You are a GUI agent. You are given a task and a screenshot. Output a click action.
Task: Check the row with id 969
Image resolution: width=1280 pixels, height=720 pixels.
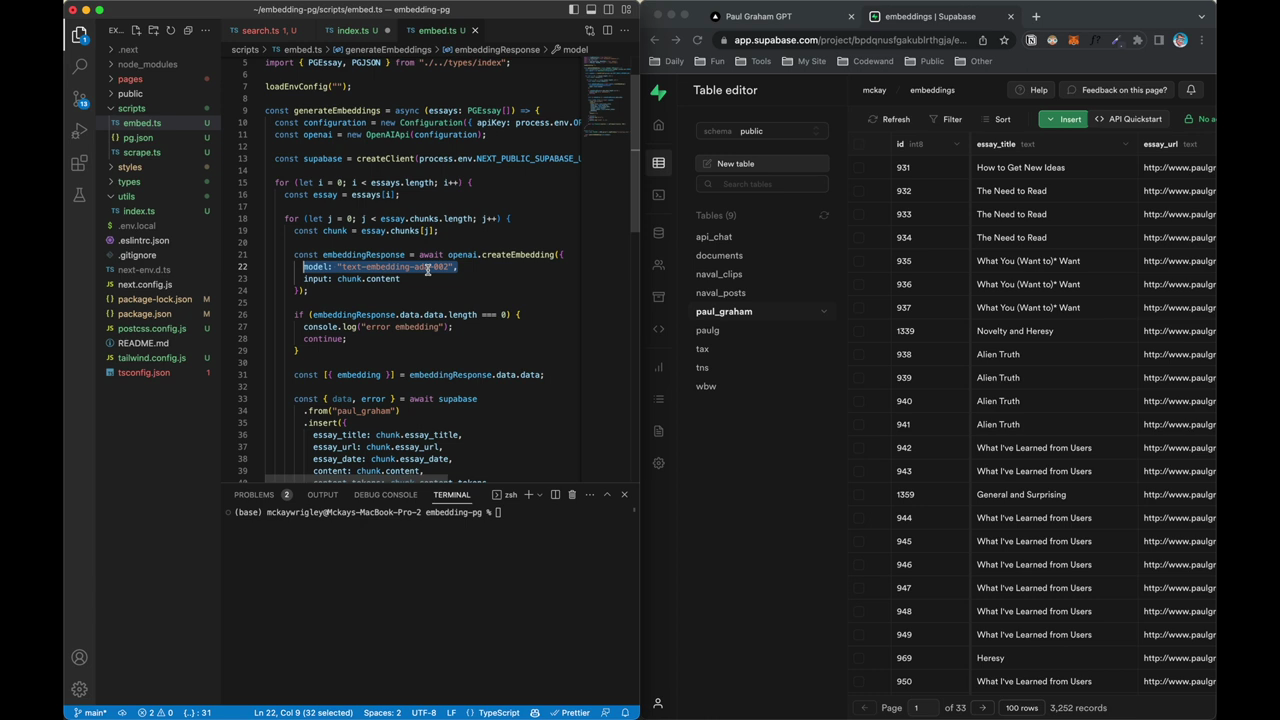(x=859, y=658)
